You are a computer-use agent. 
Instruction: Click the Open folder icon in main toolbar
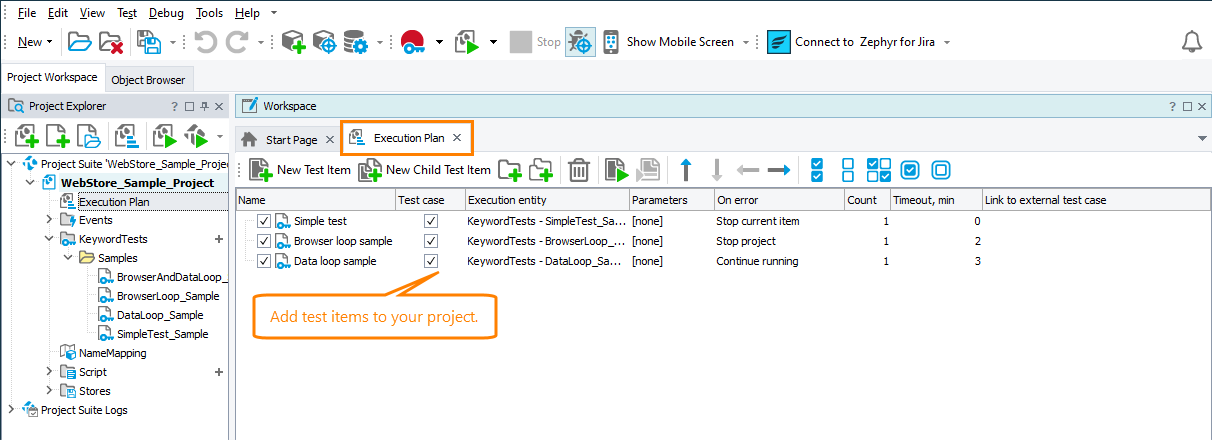coord(79,42)
